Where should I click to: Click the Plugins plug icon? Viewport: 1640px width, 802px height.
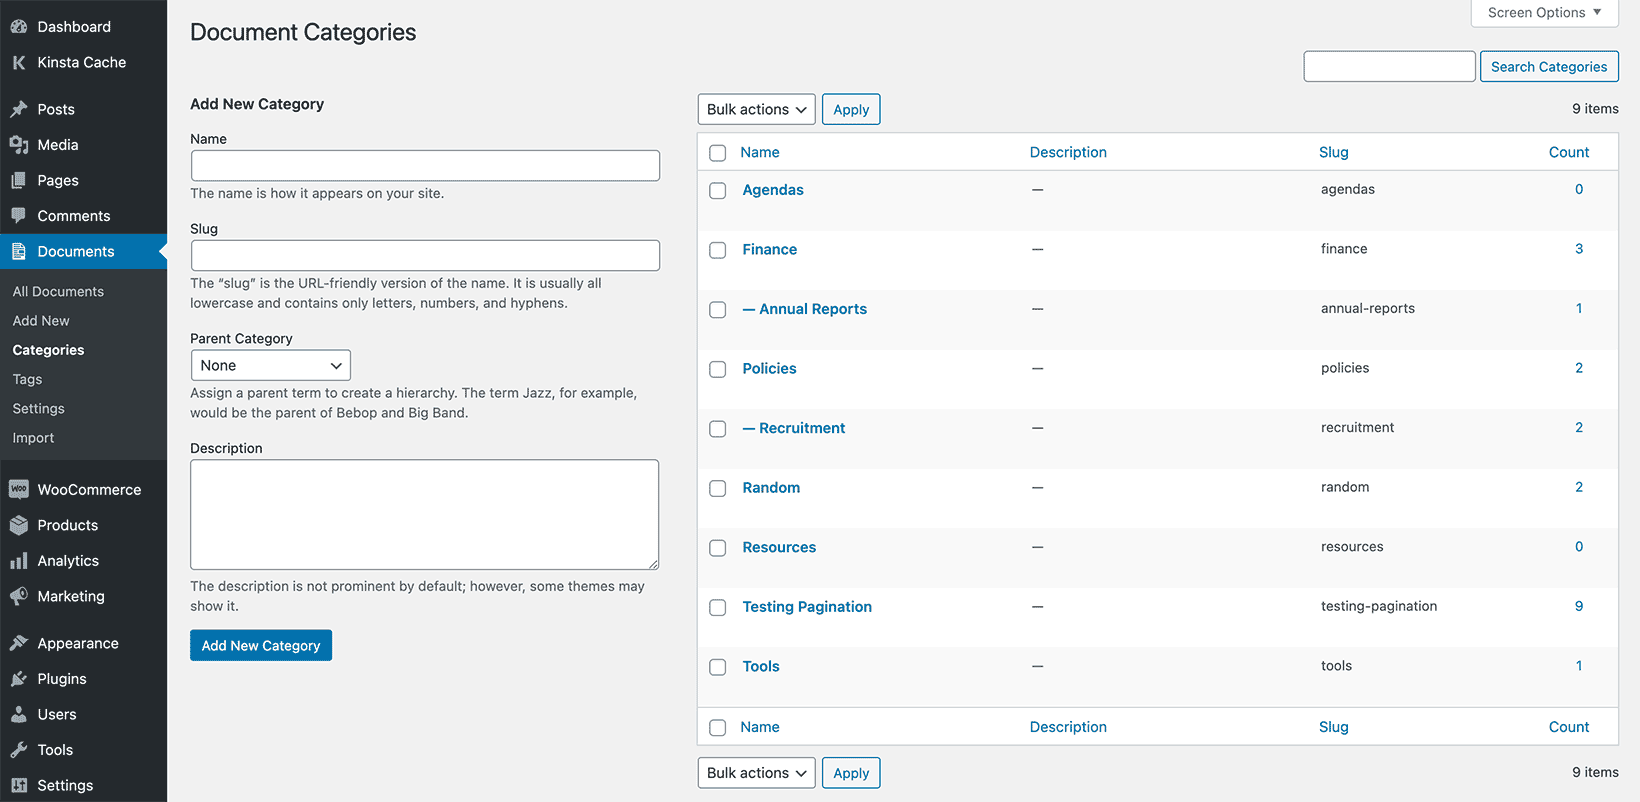point(19,679)
